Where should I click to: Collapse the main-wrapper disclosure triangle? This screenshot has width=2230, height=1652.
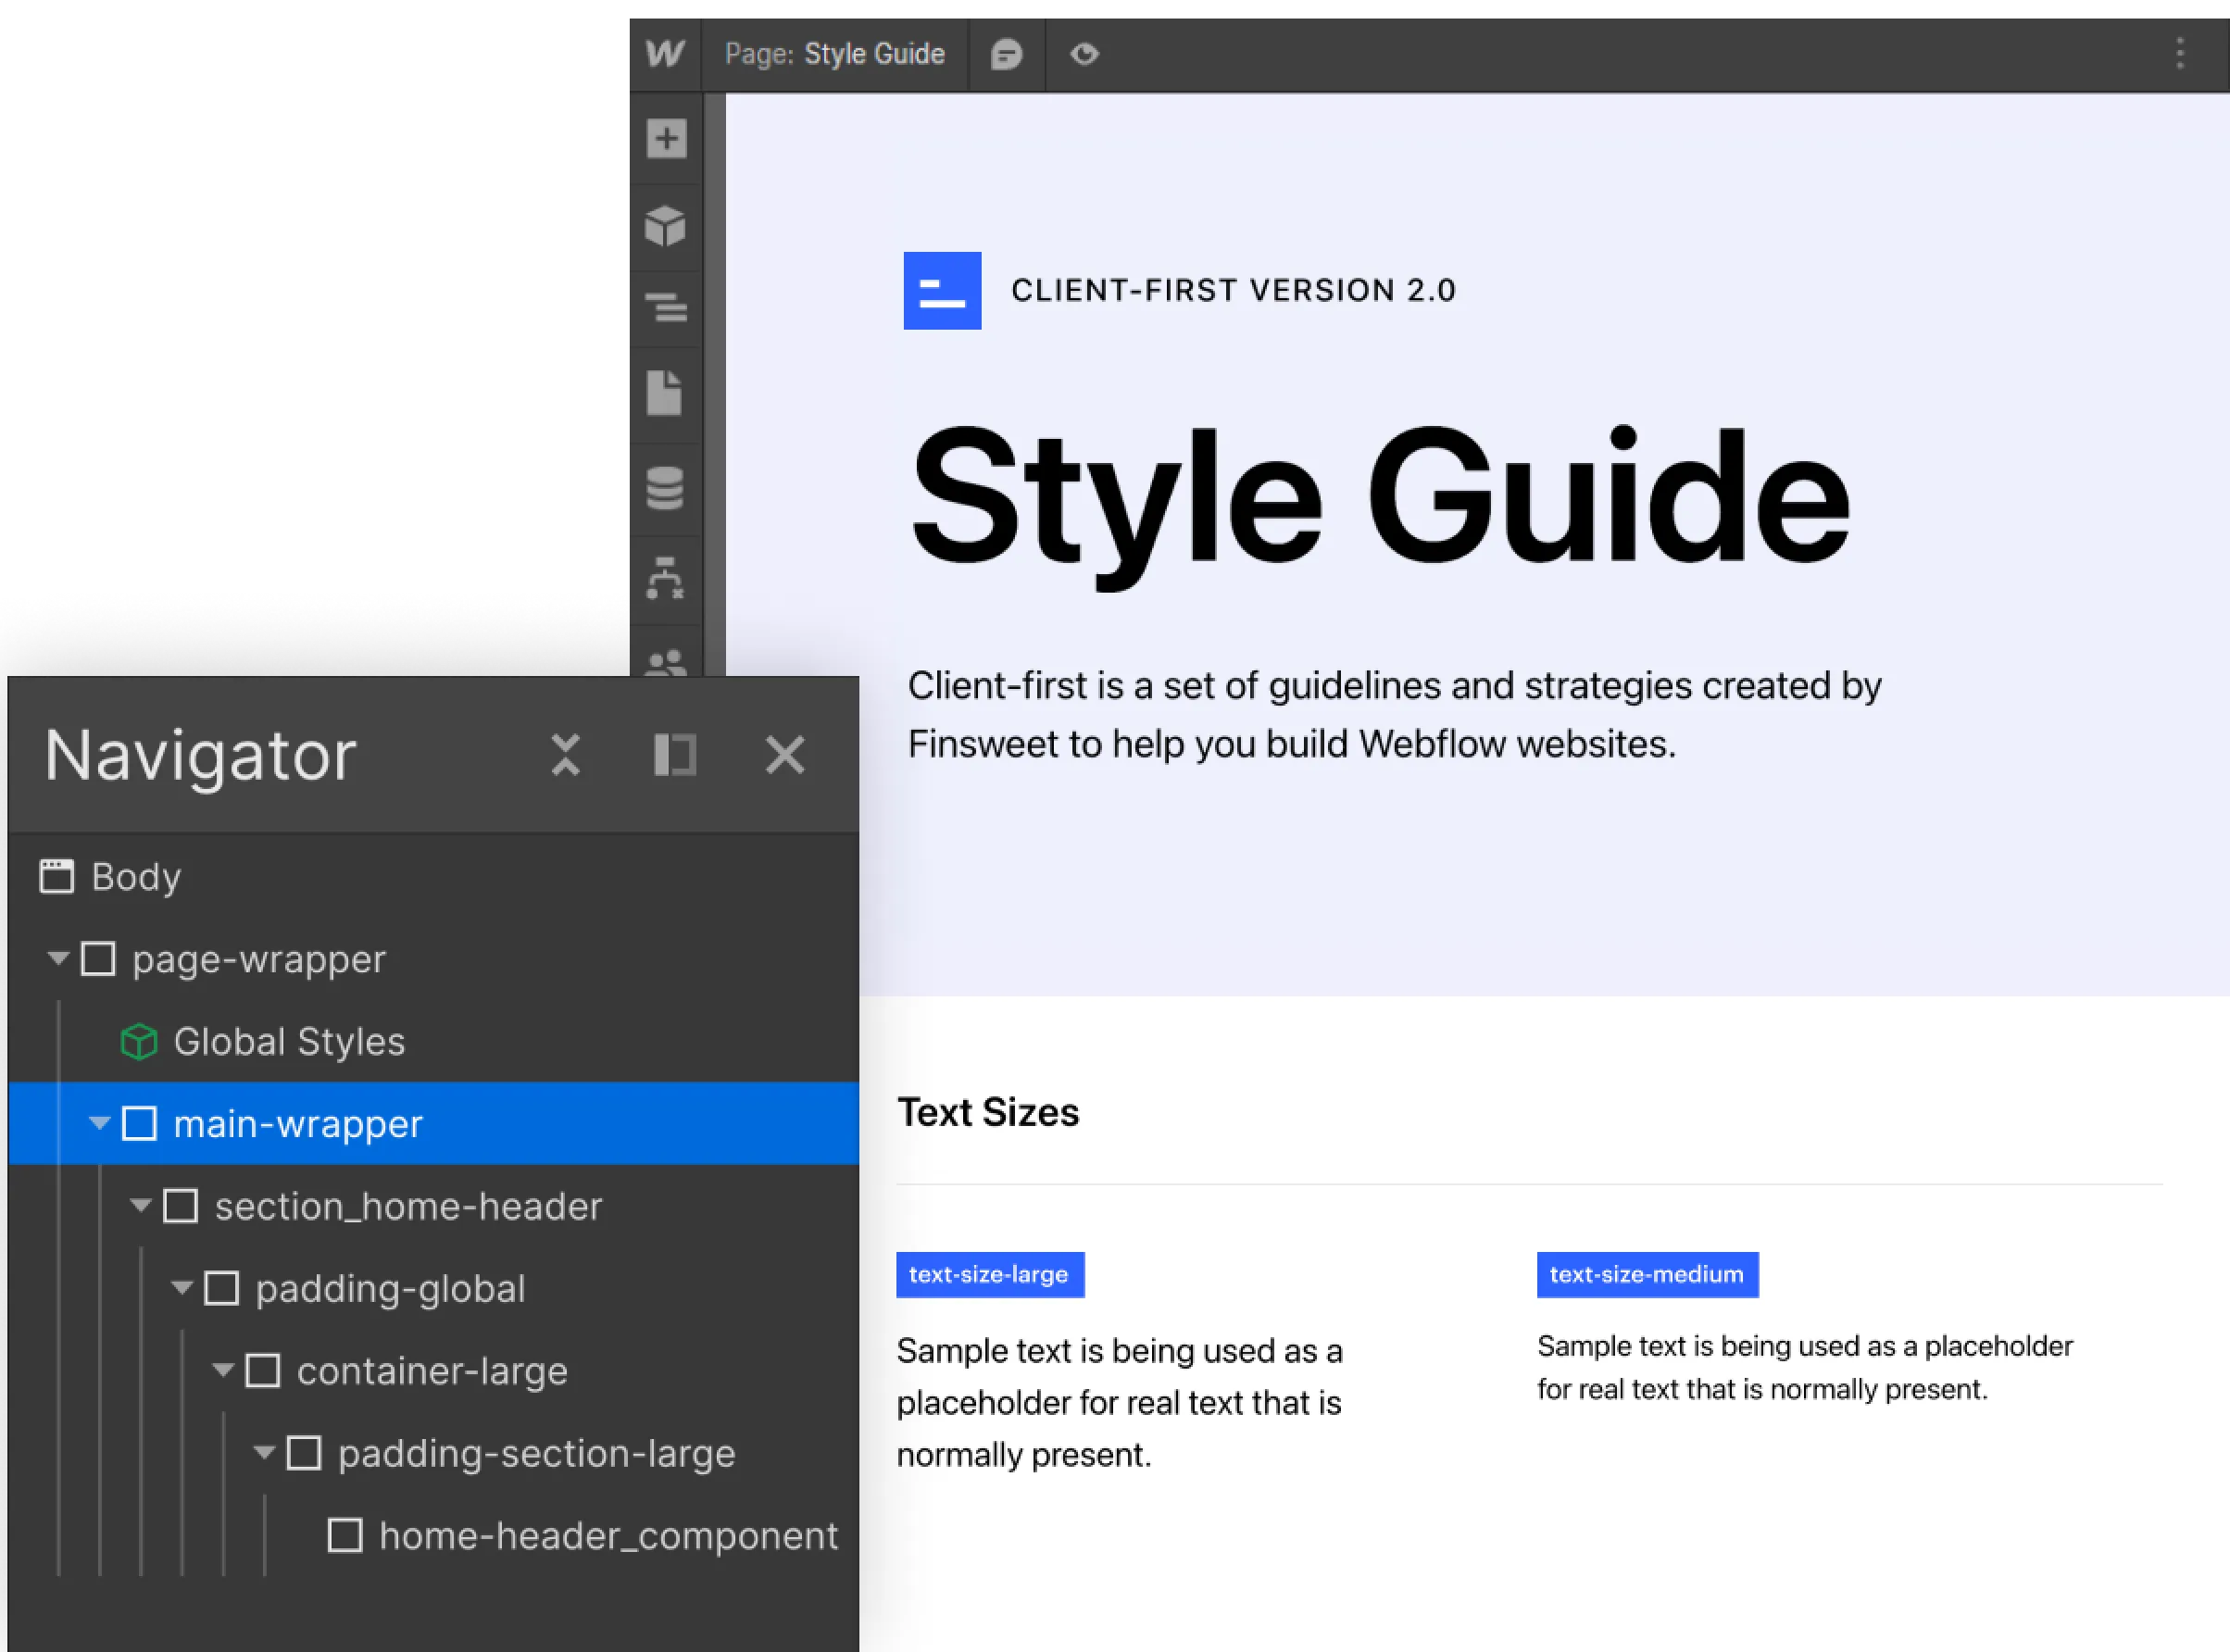99,1123
